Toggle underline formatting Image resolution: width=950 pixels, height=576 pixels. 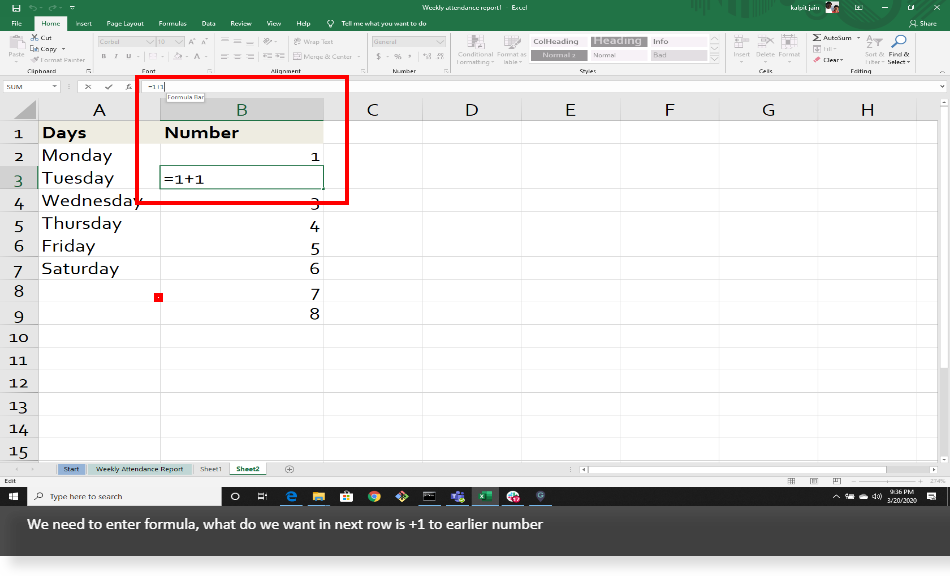(129, 55)
